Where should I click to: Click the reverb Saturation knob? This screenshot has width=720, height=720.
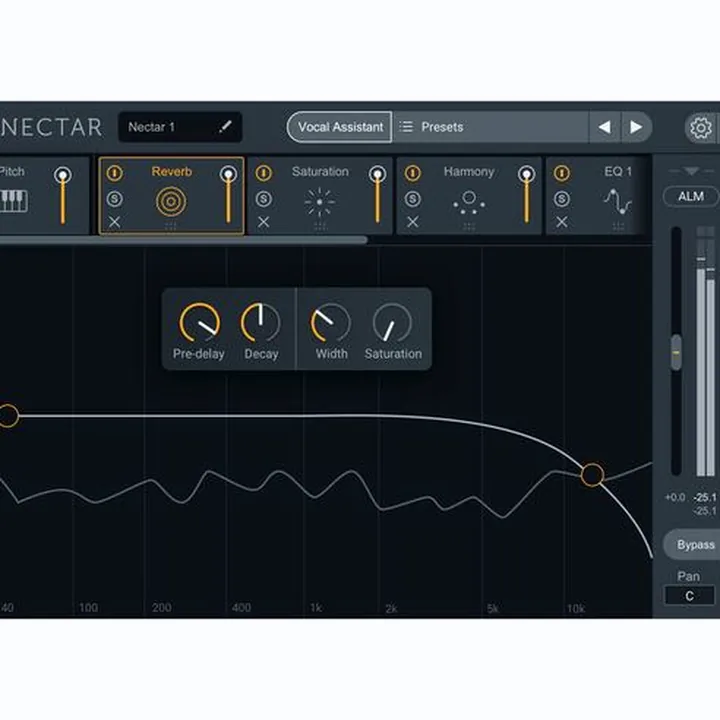coord(392,322)
